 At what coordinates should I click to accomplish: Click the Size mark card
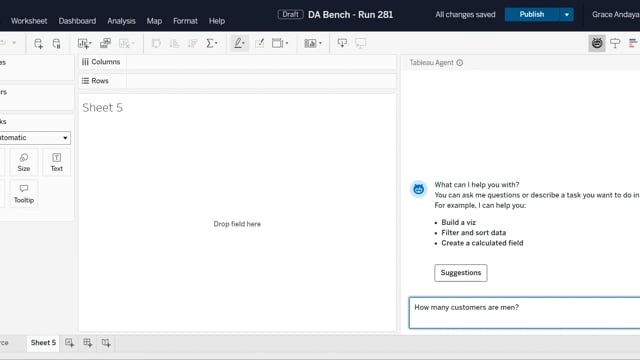[24, 162]
